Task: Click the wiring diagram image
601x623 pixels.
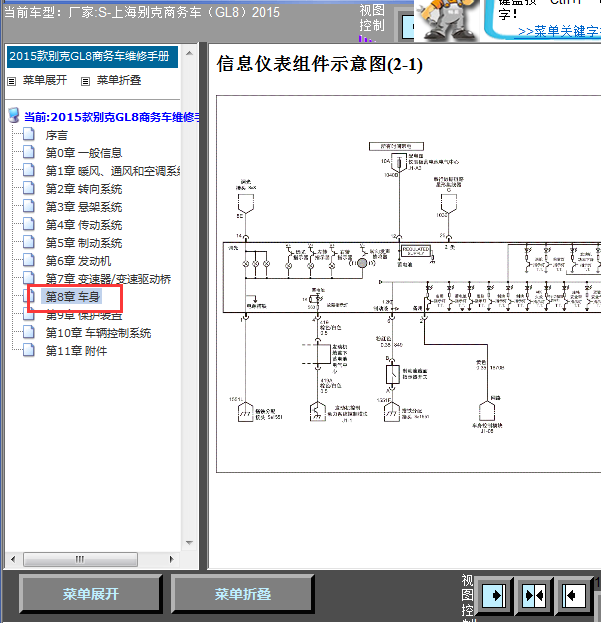Action: point(408,284)
